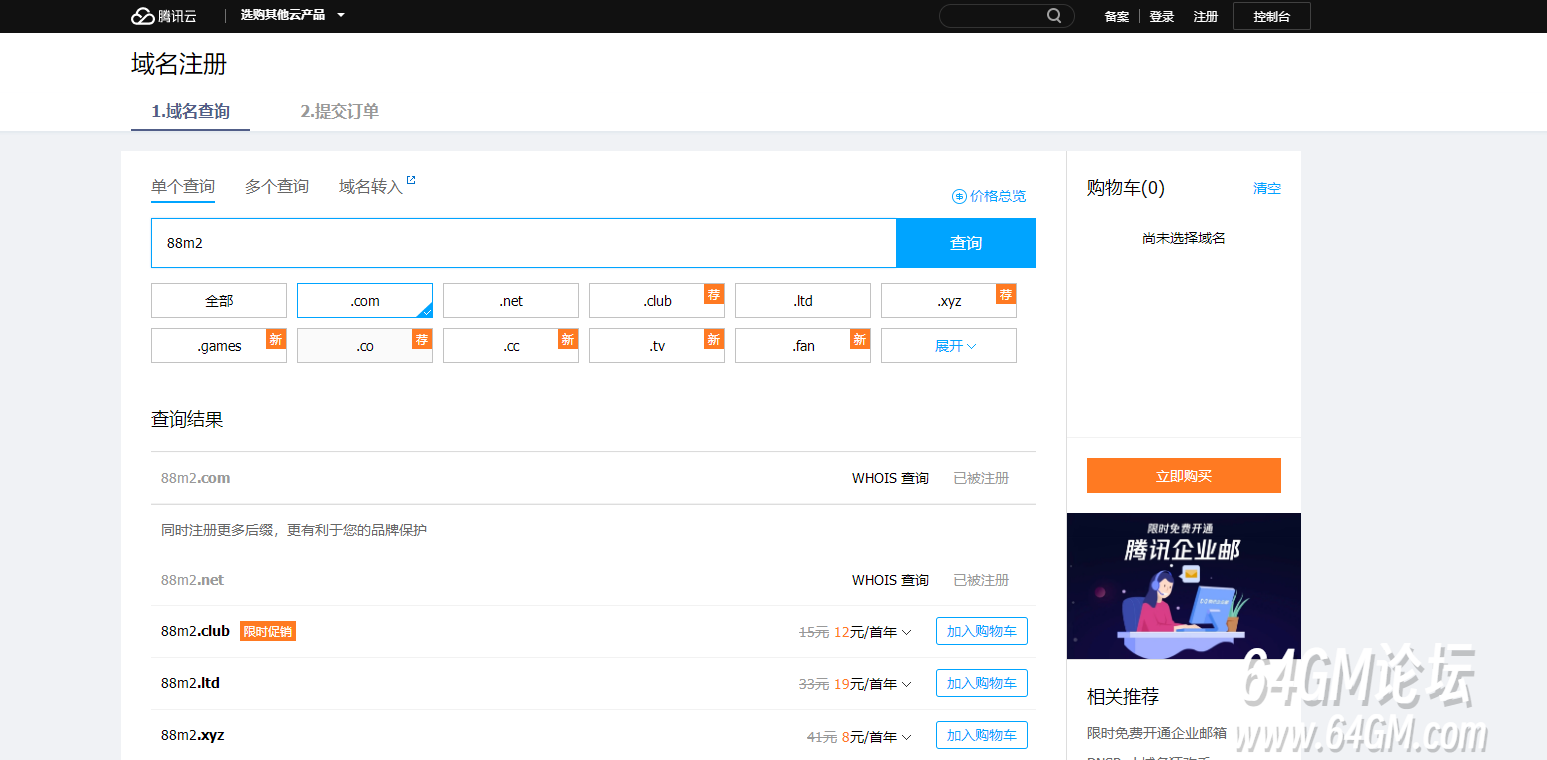Image resolution: width=1547 pixels, height=760 pixels.
Task: Open the 限时免费开通企业邮箱 recommendation link
Action: coord(1157,733)
